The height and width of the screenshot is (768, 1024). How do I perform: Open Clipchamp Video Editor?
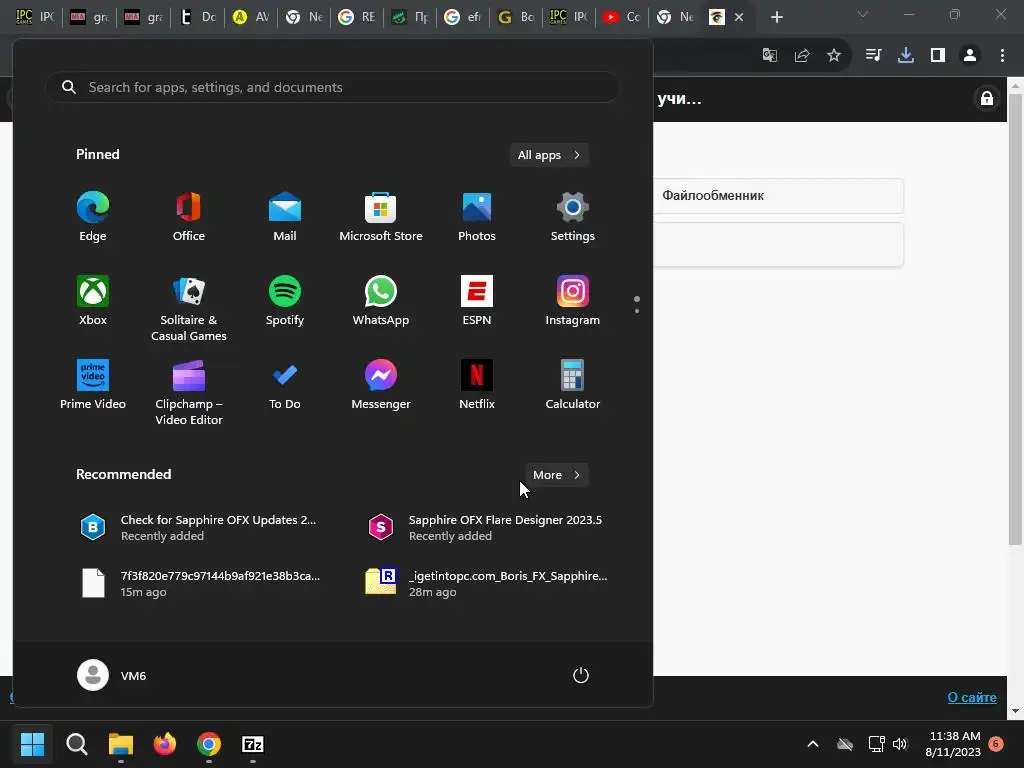click(x=189, y=392)
